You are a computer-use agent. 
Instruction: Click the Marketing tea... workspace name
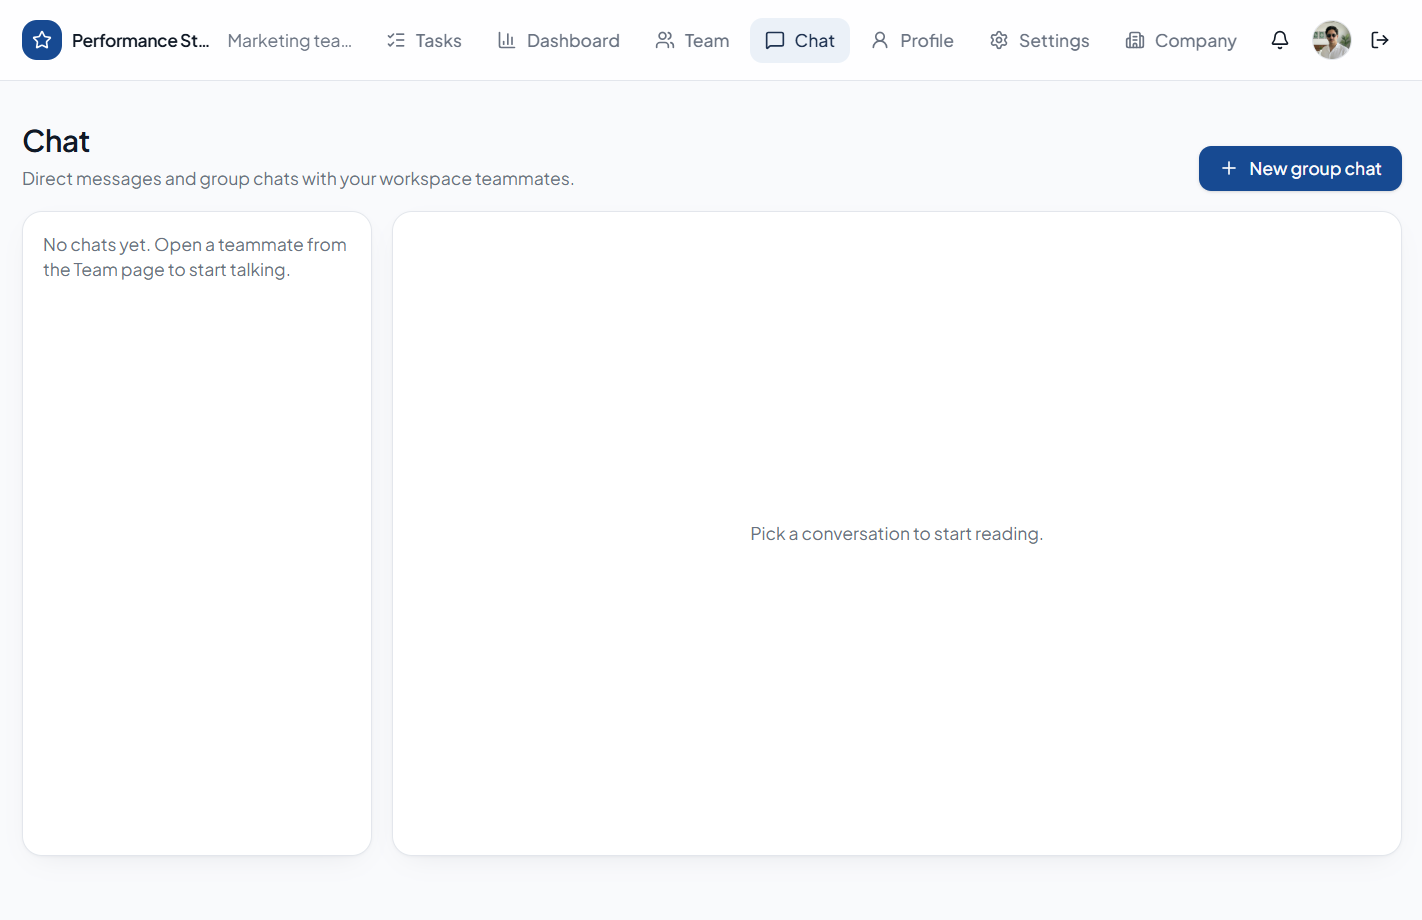click(290, 41)
